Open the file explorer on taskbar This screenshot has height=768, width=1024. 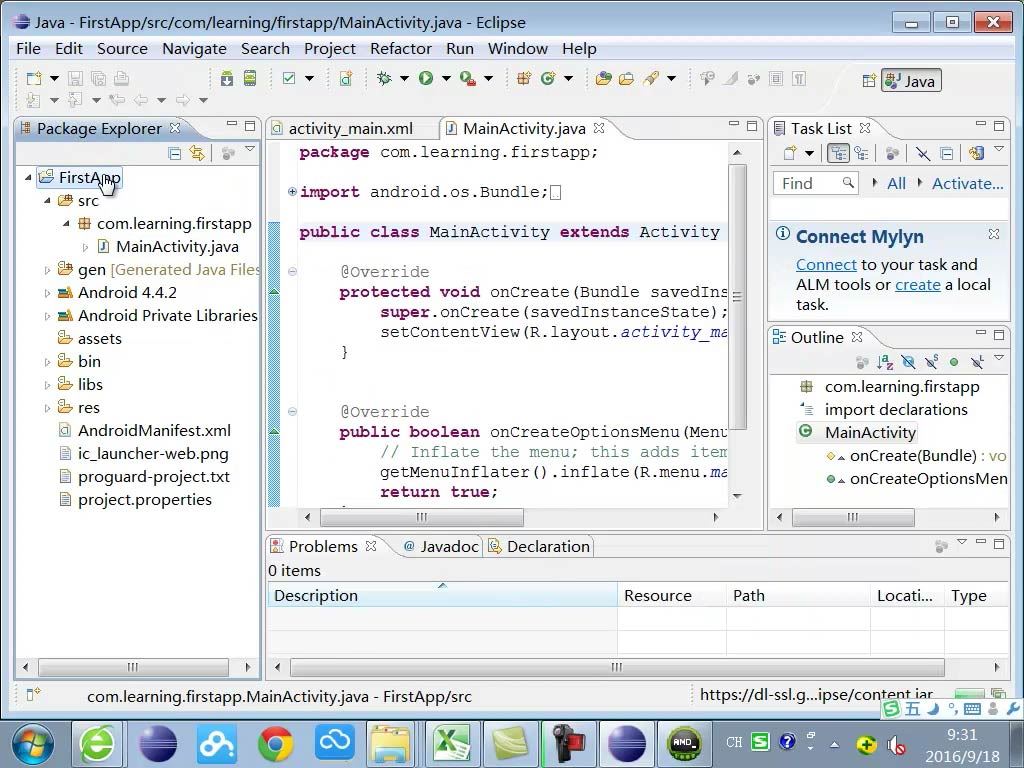click(392, 743)
